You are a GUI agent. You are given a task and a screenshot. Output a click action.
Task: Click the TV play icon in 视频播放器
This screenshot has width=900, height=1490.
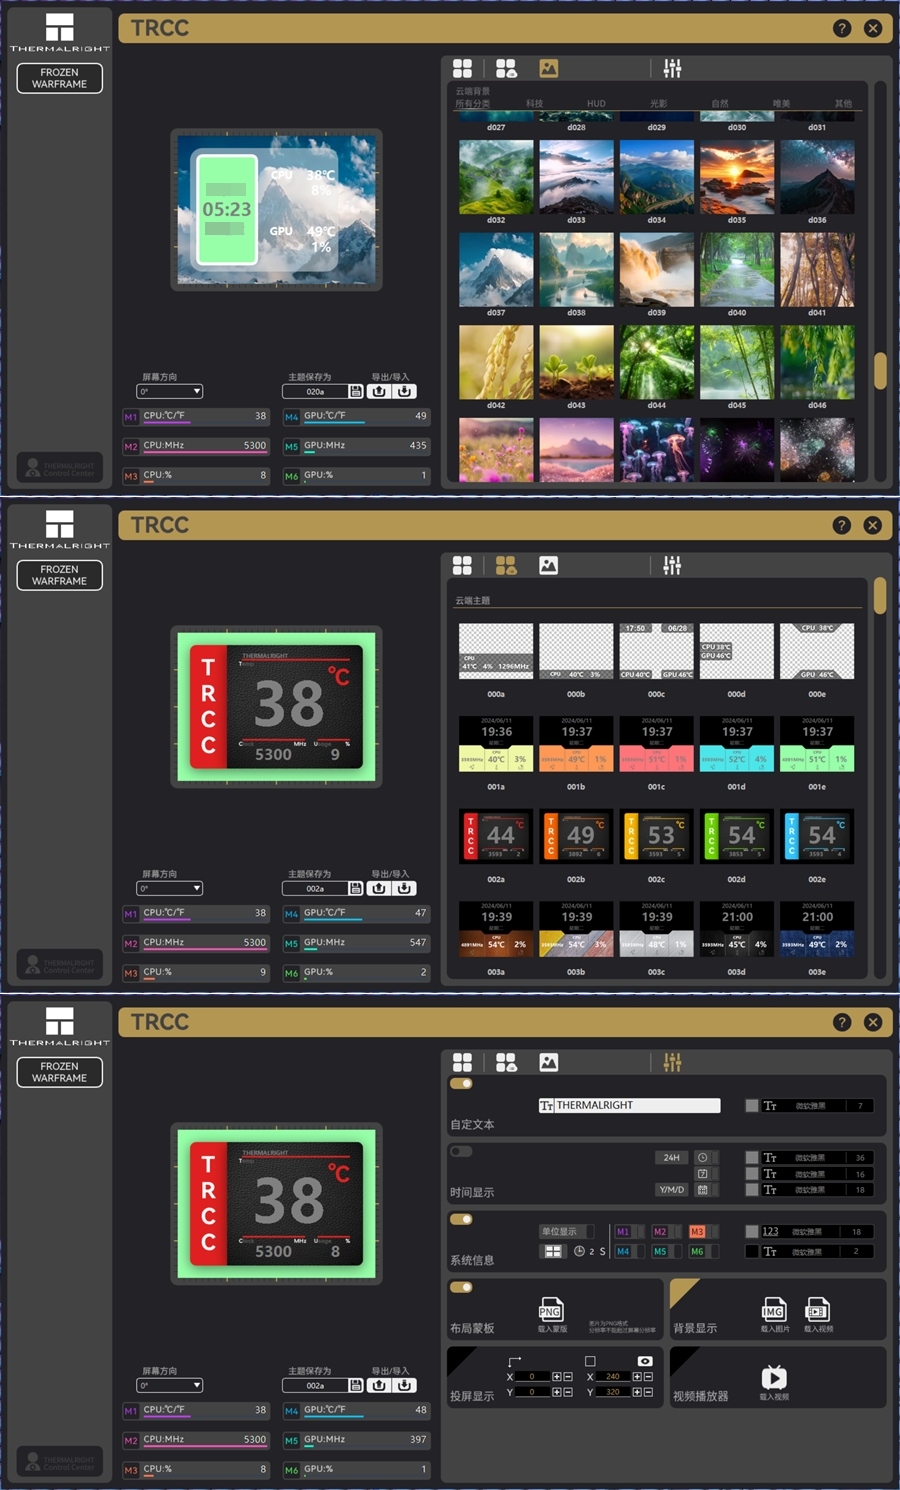coord(774,1376)
